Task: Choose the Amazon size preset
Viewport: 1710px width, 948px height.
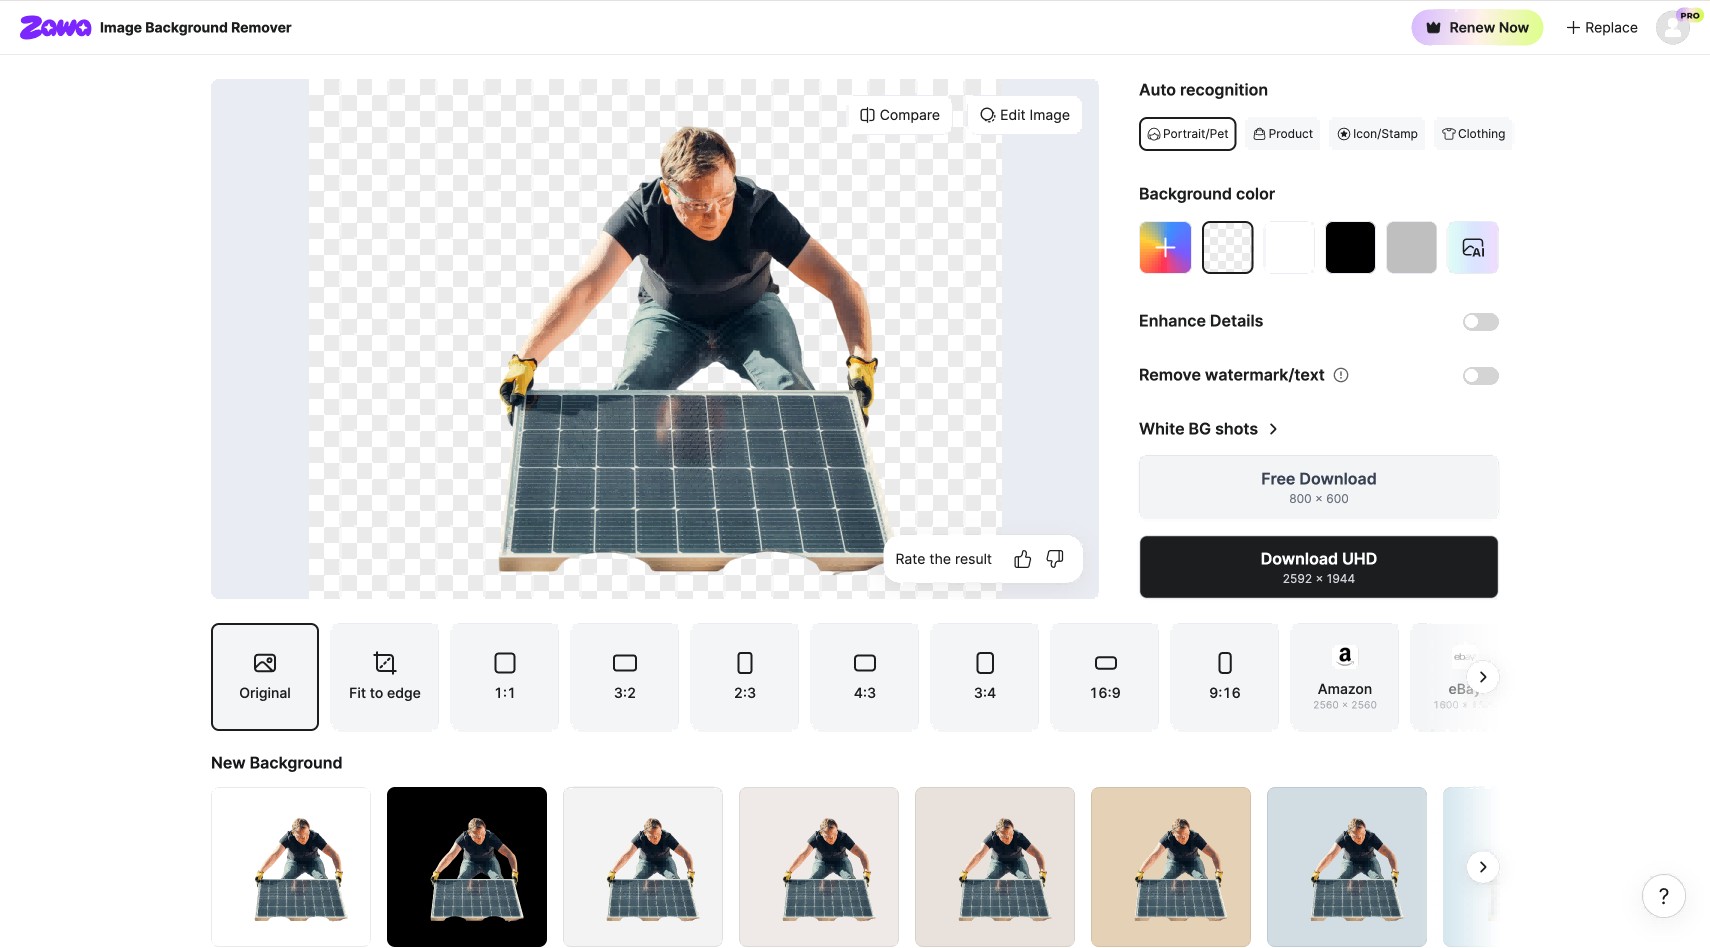Action: tap(1345, 677)
